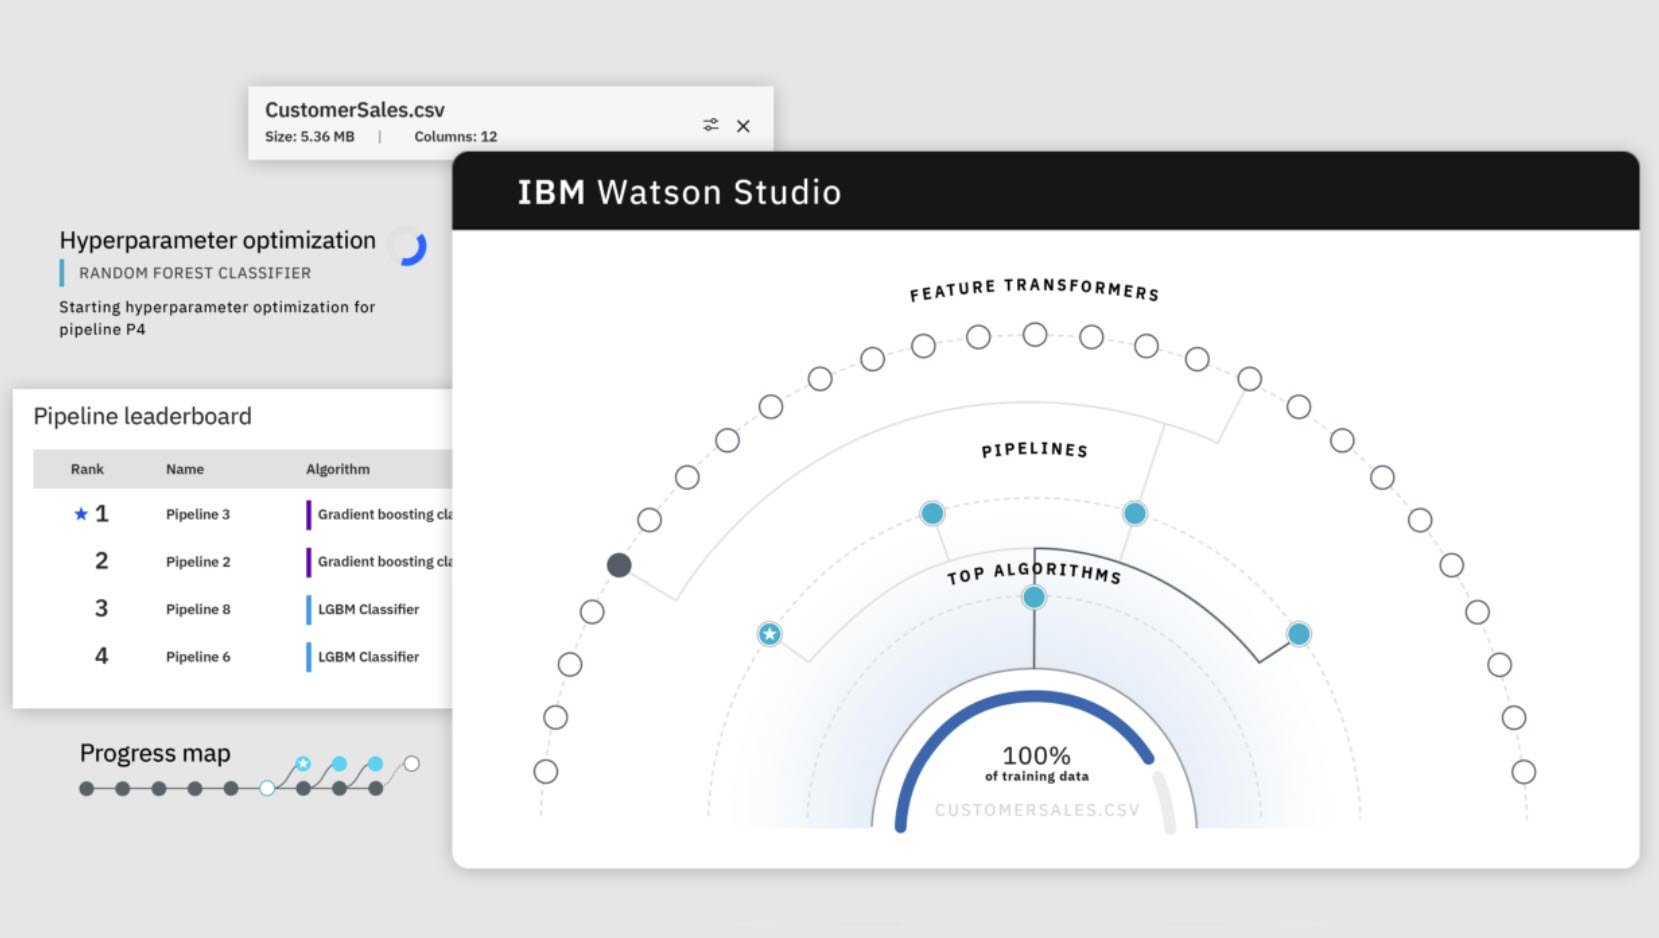
Task: Click the empty final node in Progress map
Action: tap(411, 764)
